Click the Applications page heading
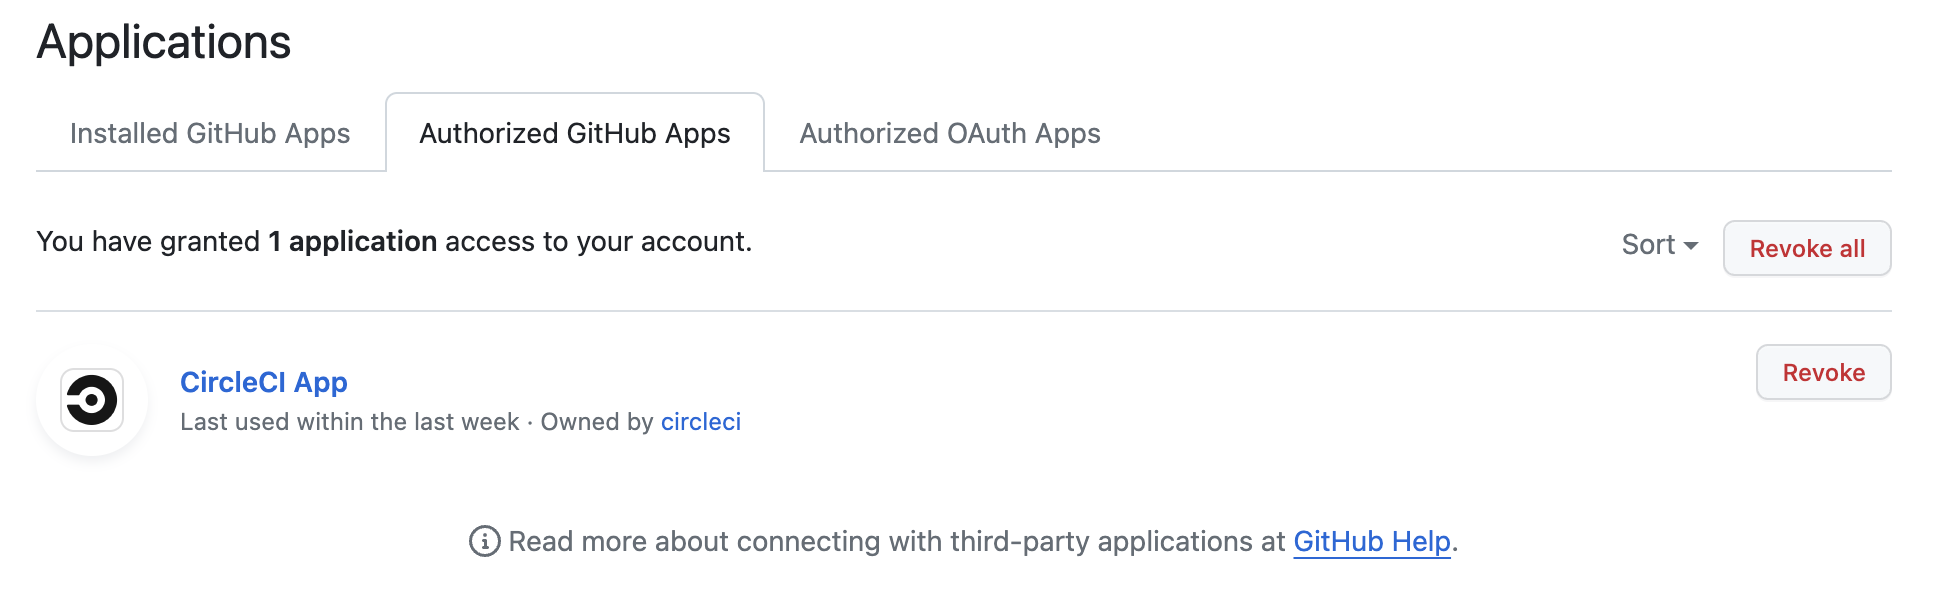This screenshot has height=600, width=1942. pos(164,42)
